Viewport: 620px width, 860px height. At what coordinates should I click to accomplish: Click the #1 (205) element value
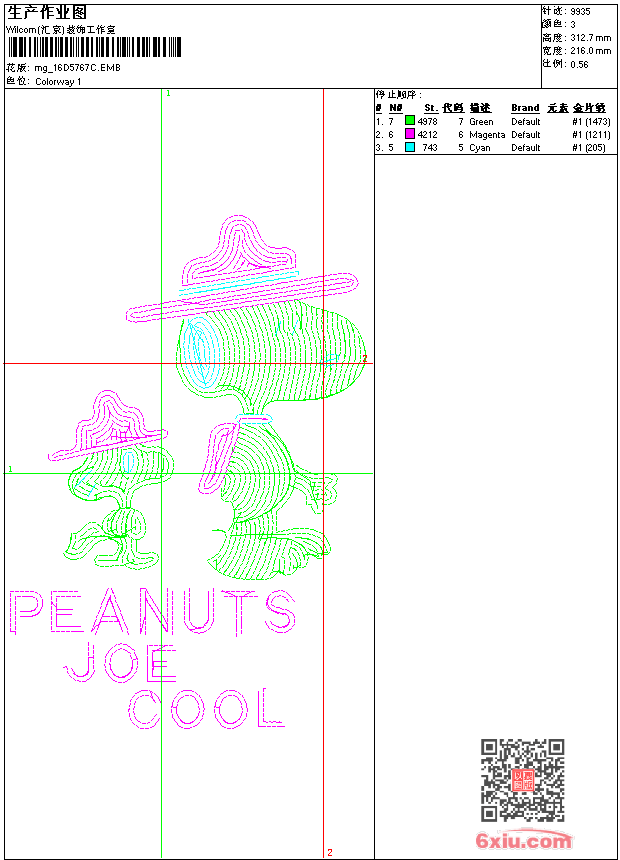tap(589, 148)
